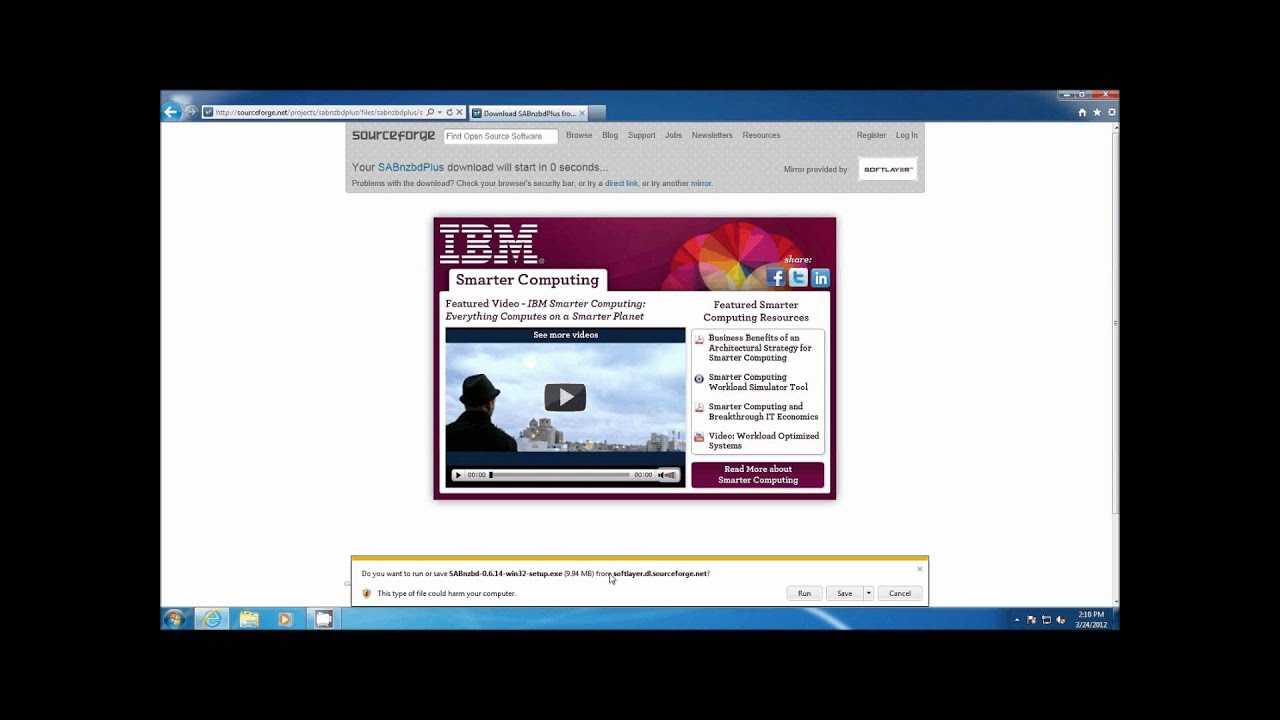This screenshot has width=1280, height=720.
Task: Expand the Save button dropdown arrow
Action: click(868, 593)
